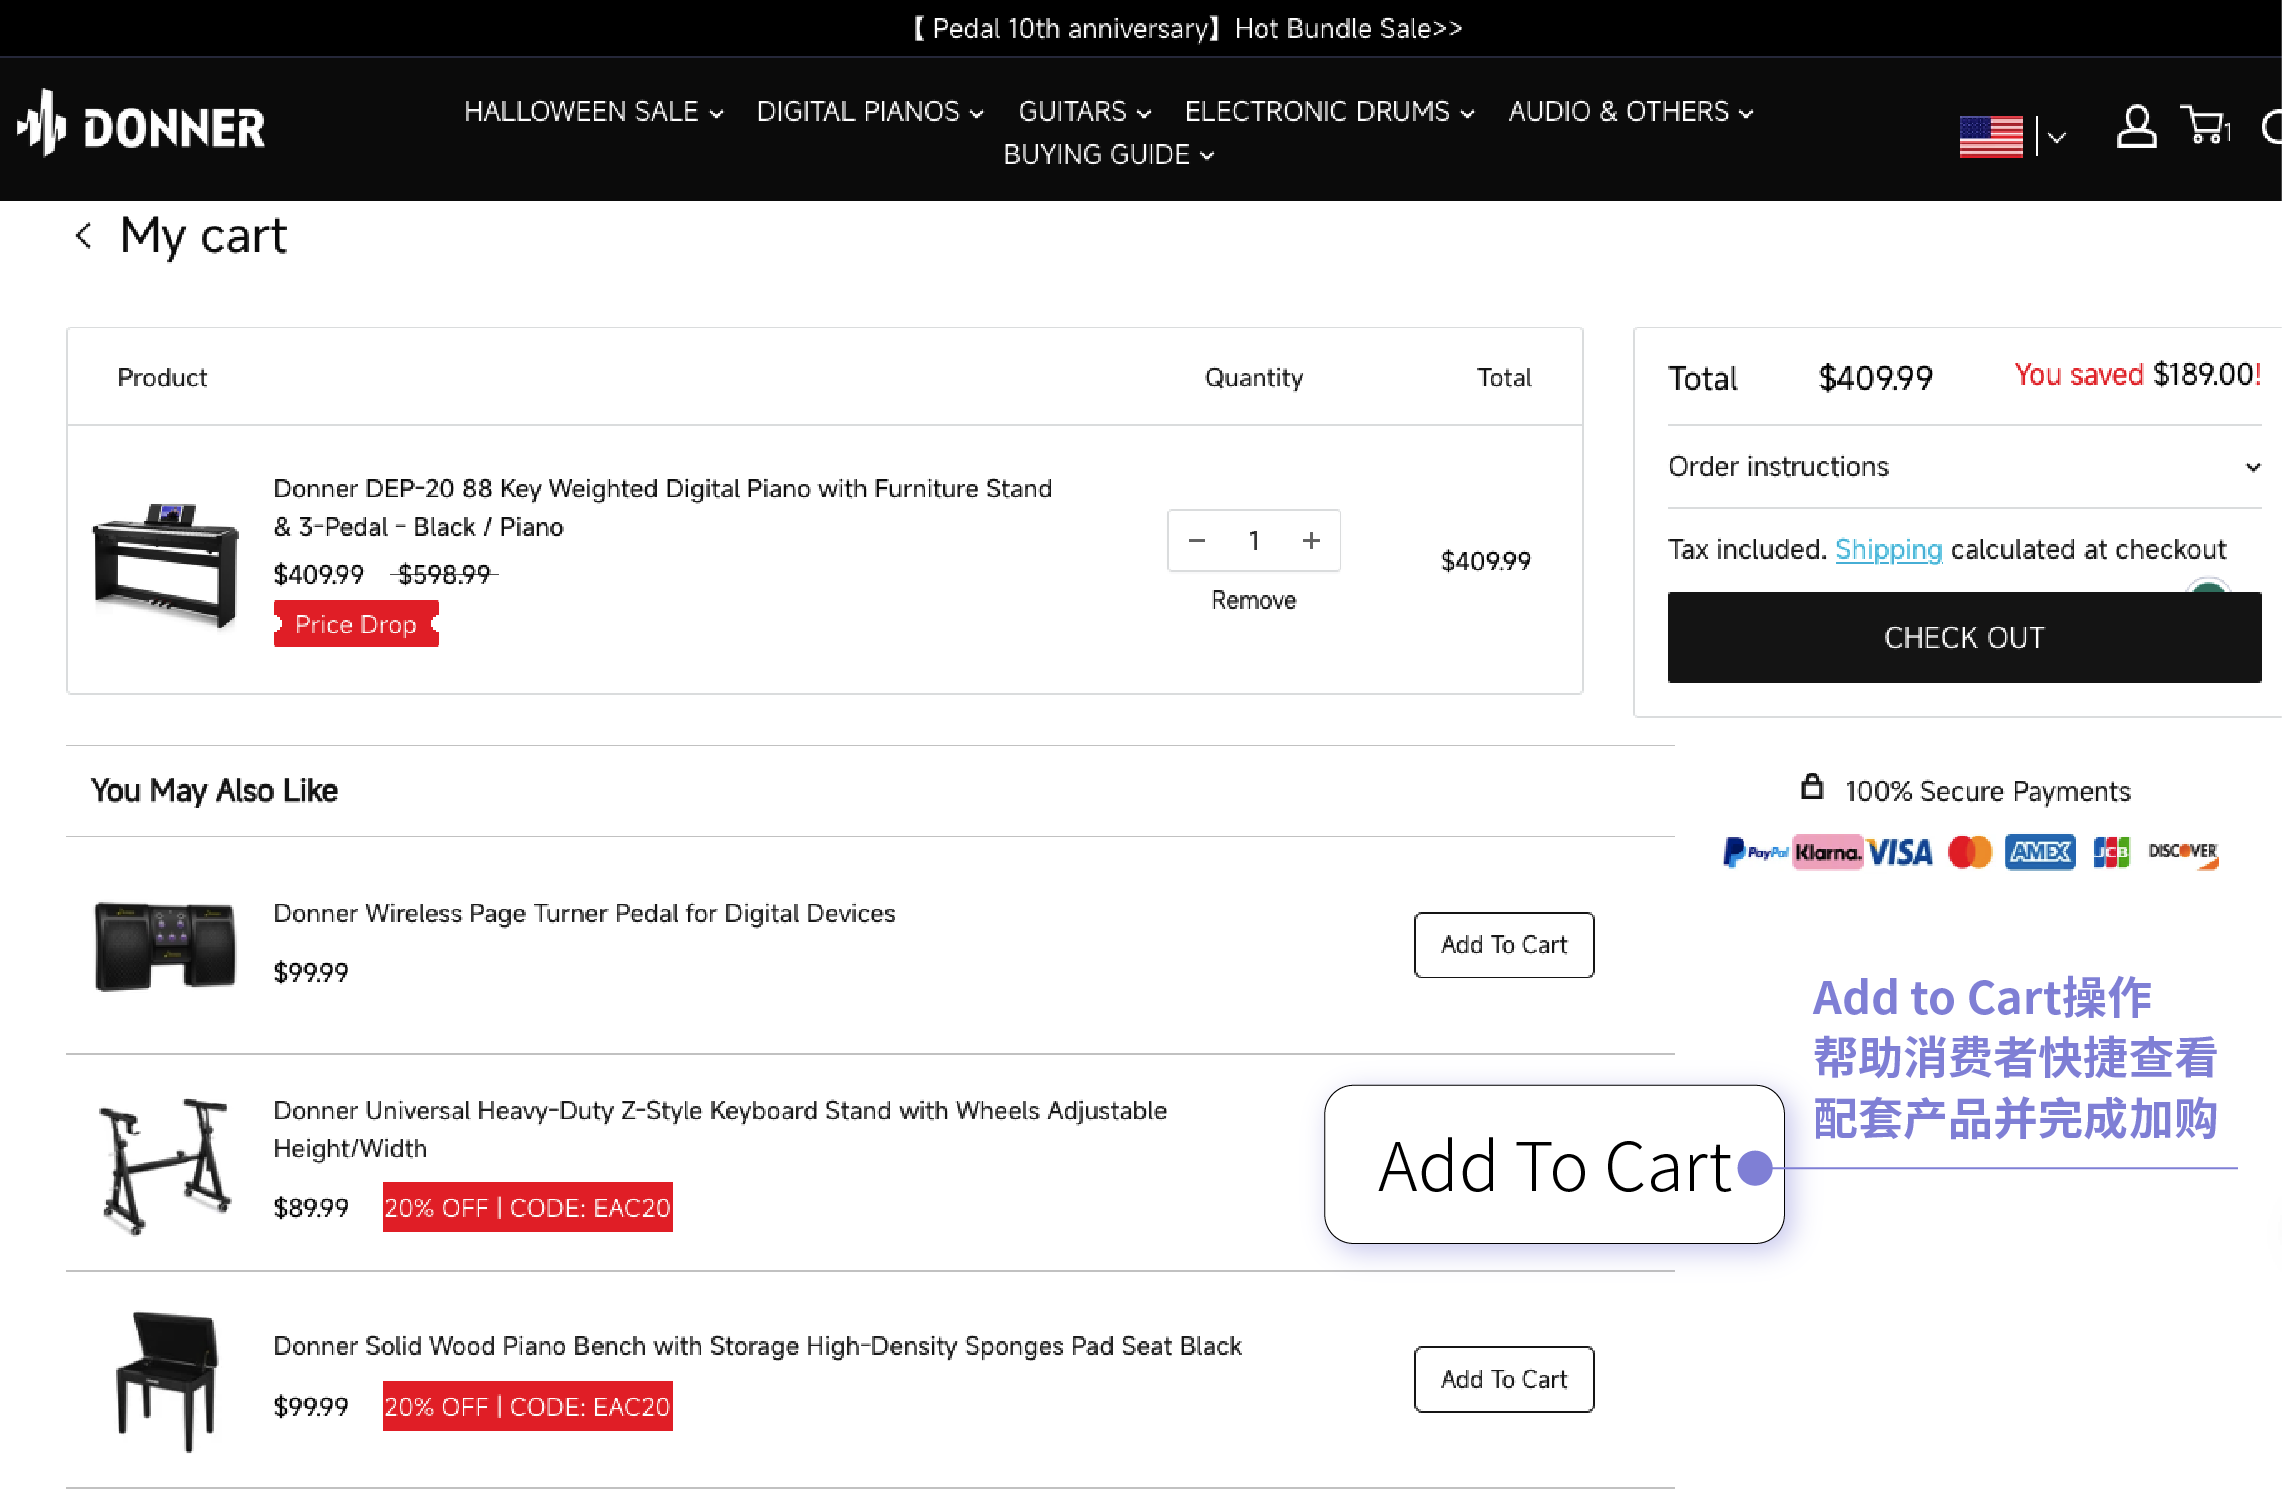This screenshot has width=2282, height=1489.
Task: Open the user account icon
Action: [2135, 127]
